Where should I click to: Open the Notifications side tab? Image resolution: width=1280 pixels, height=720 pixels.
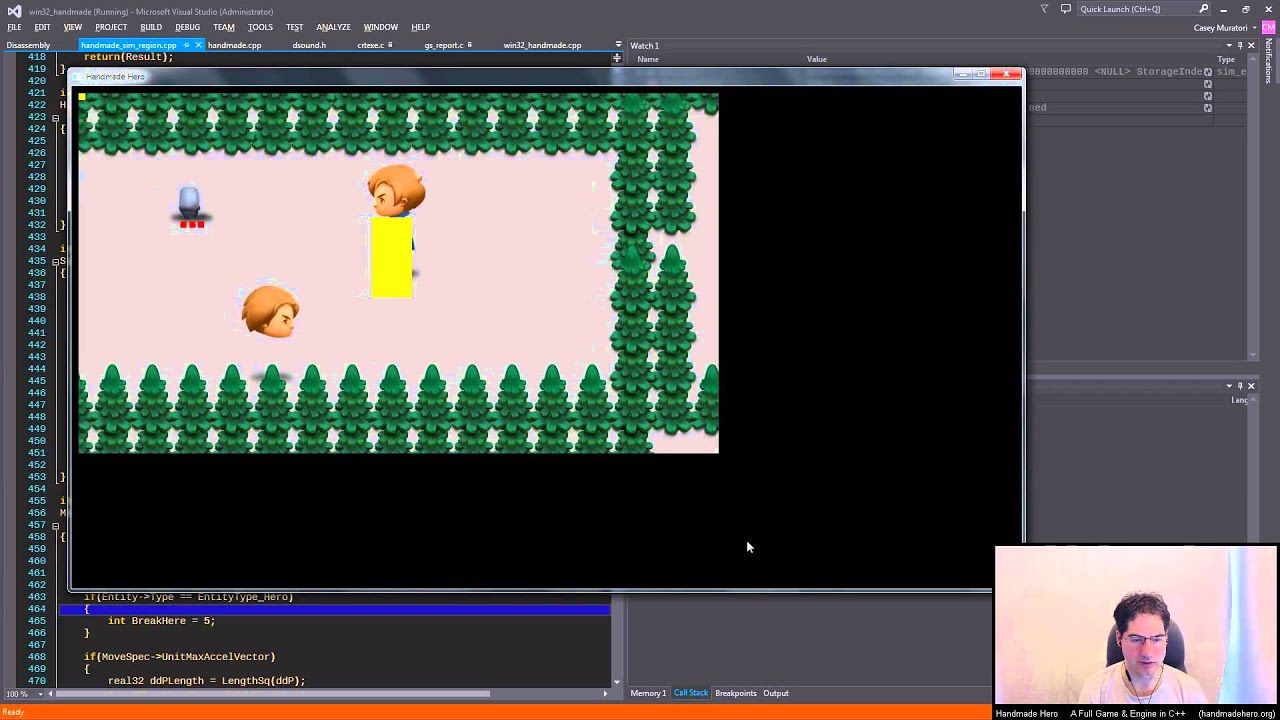[1269, 61]
